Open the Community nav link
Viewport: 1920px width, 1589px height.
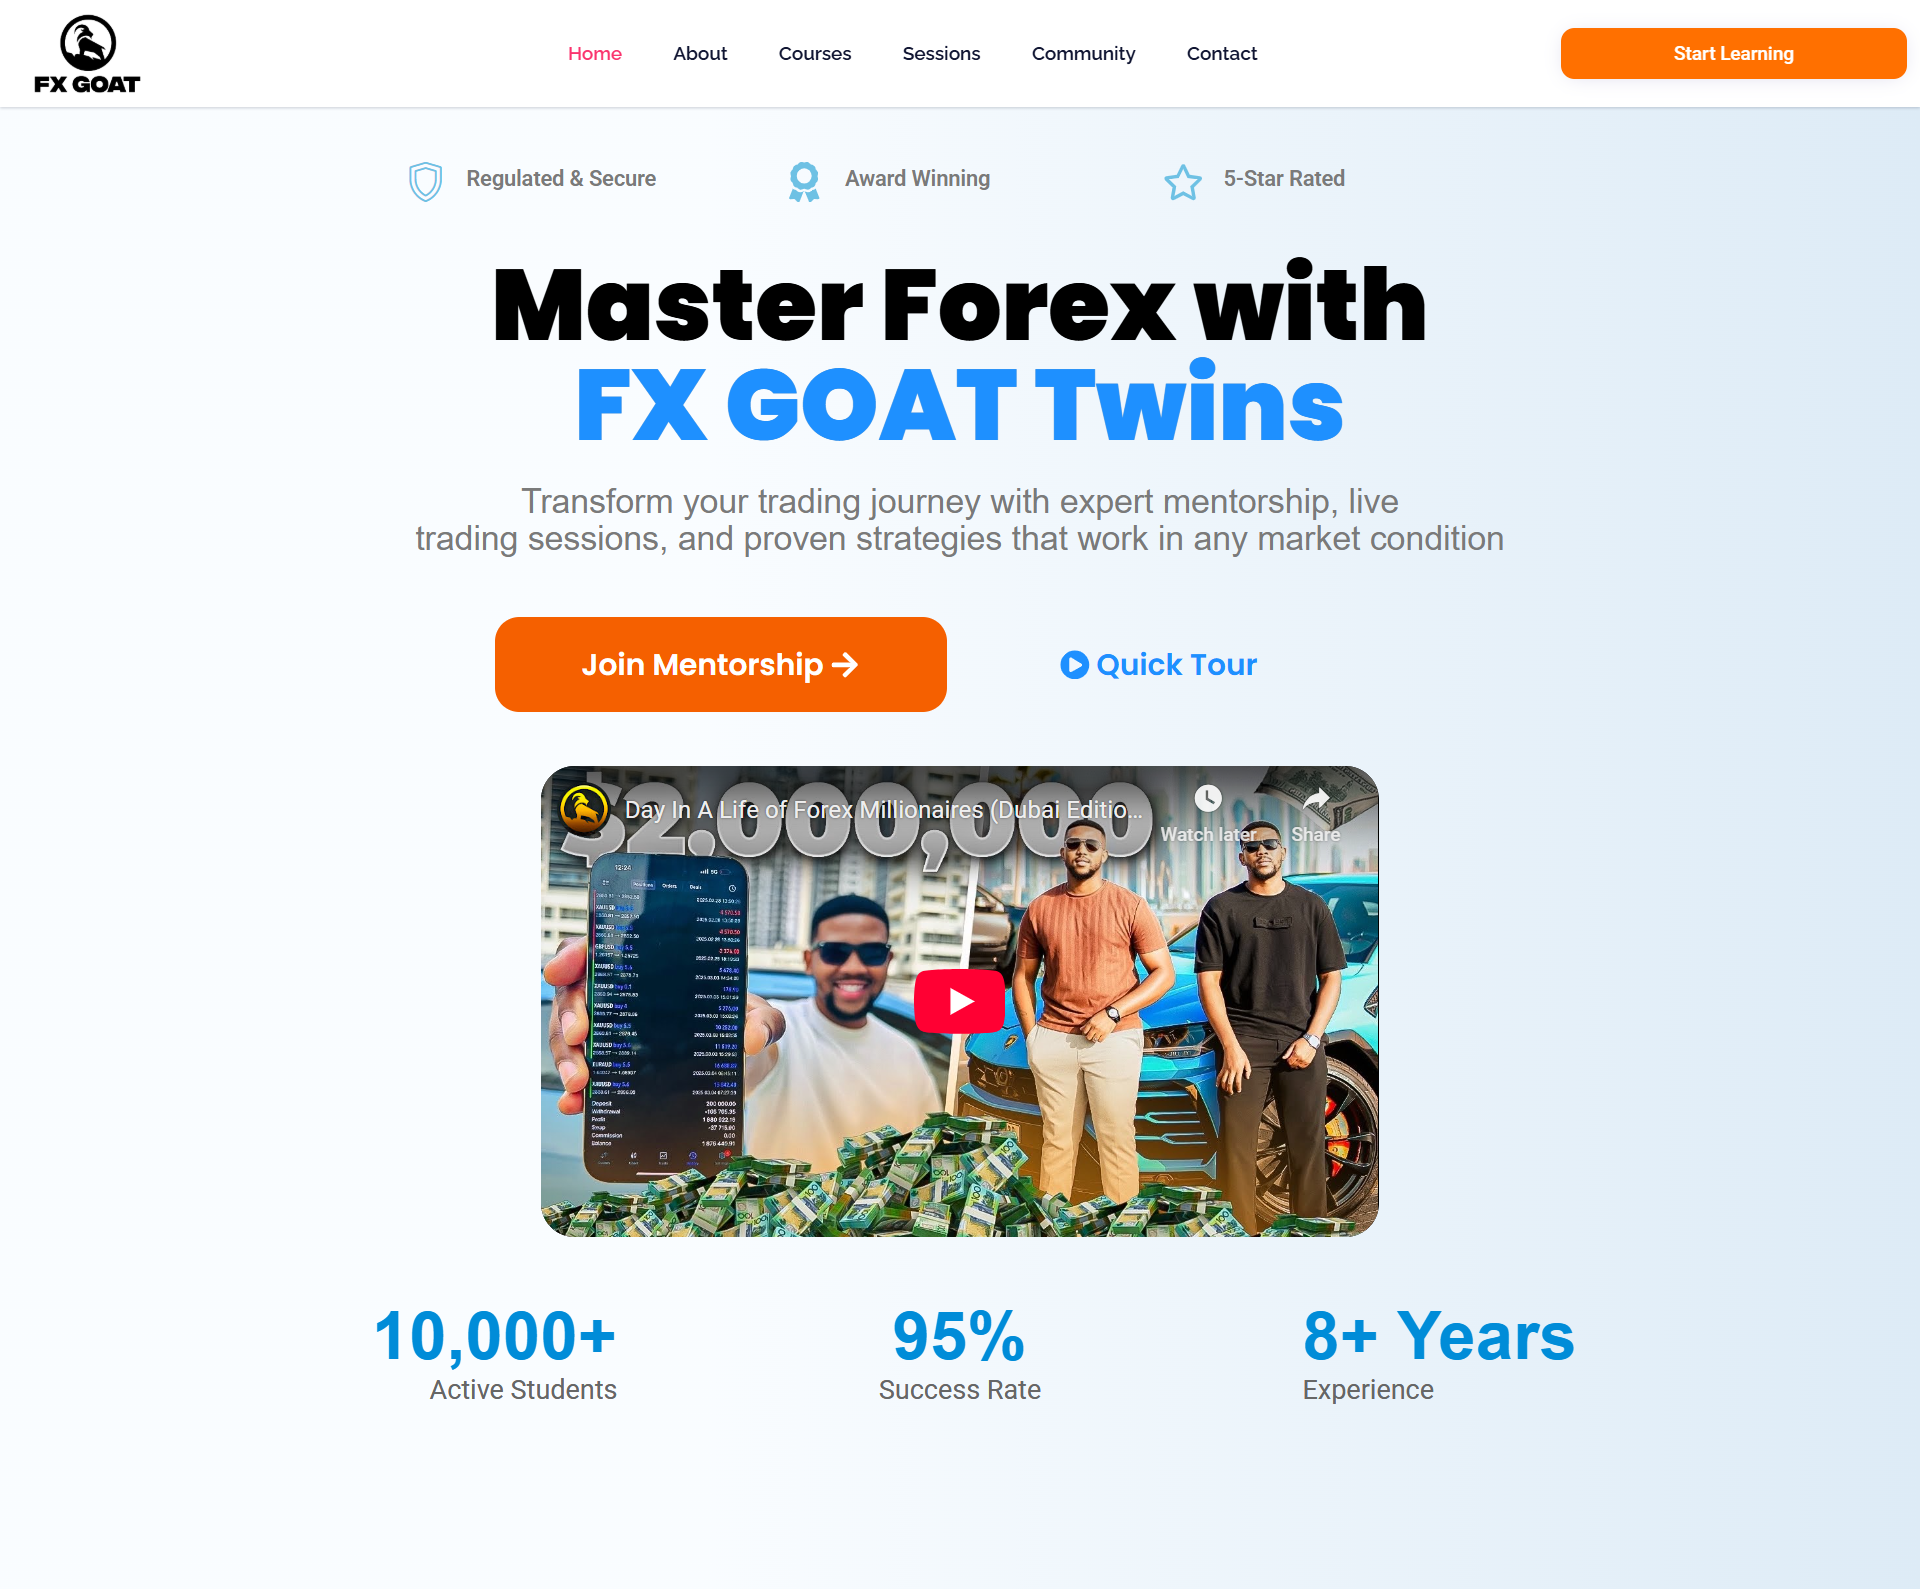1083,54
